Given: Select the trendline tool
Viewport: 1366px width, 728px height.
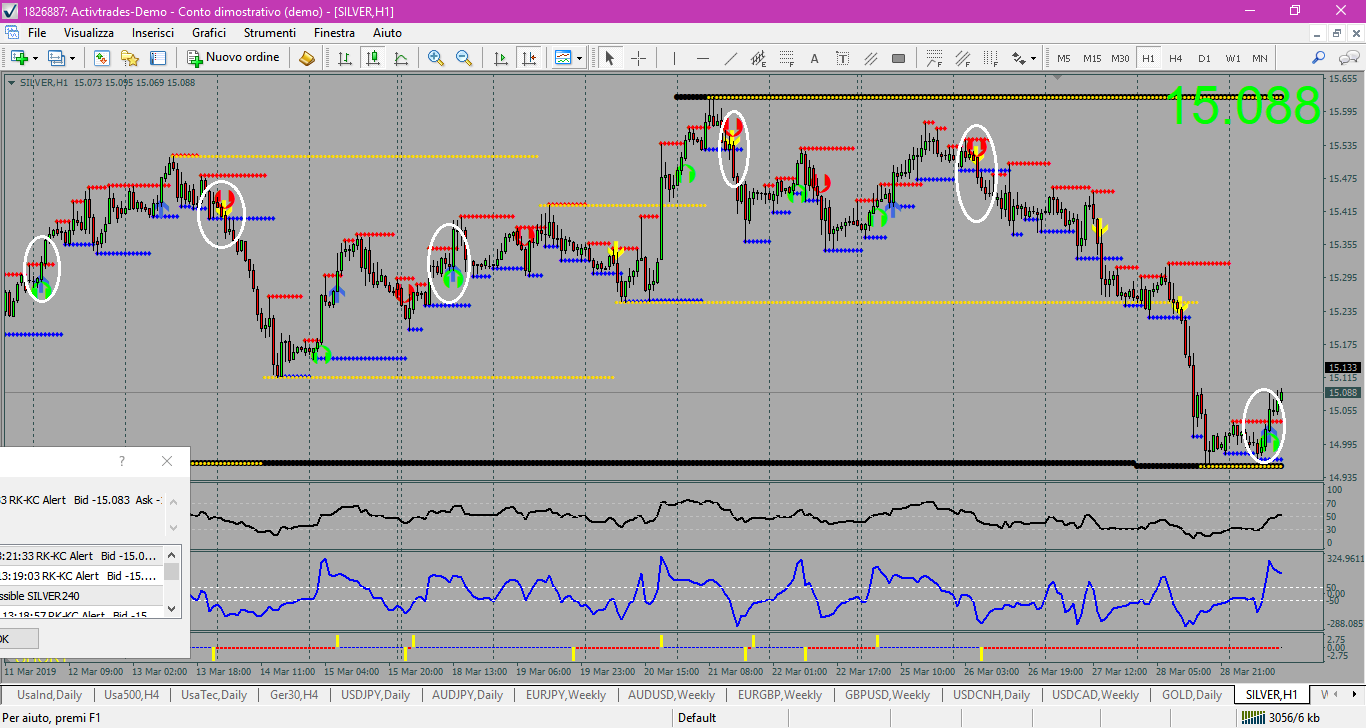Looking at the screenshot, I should 731,58.
